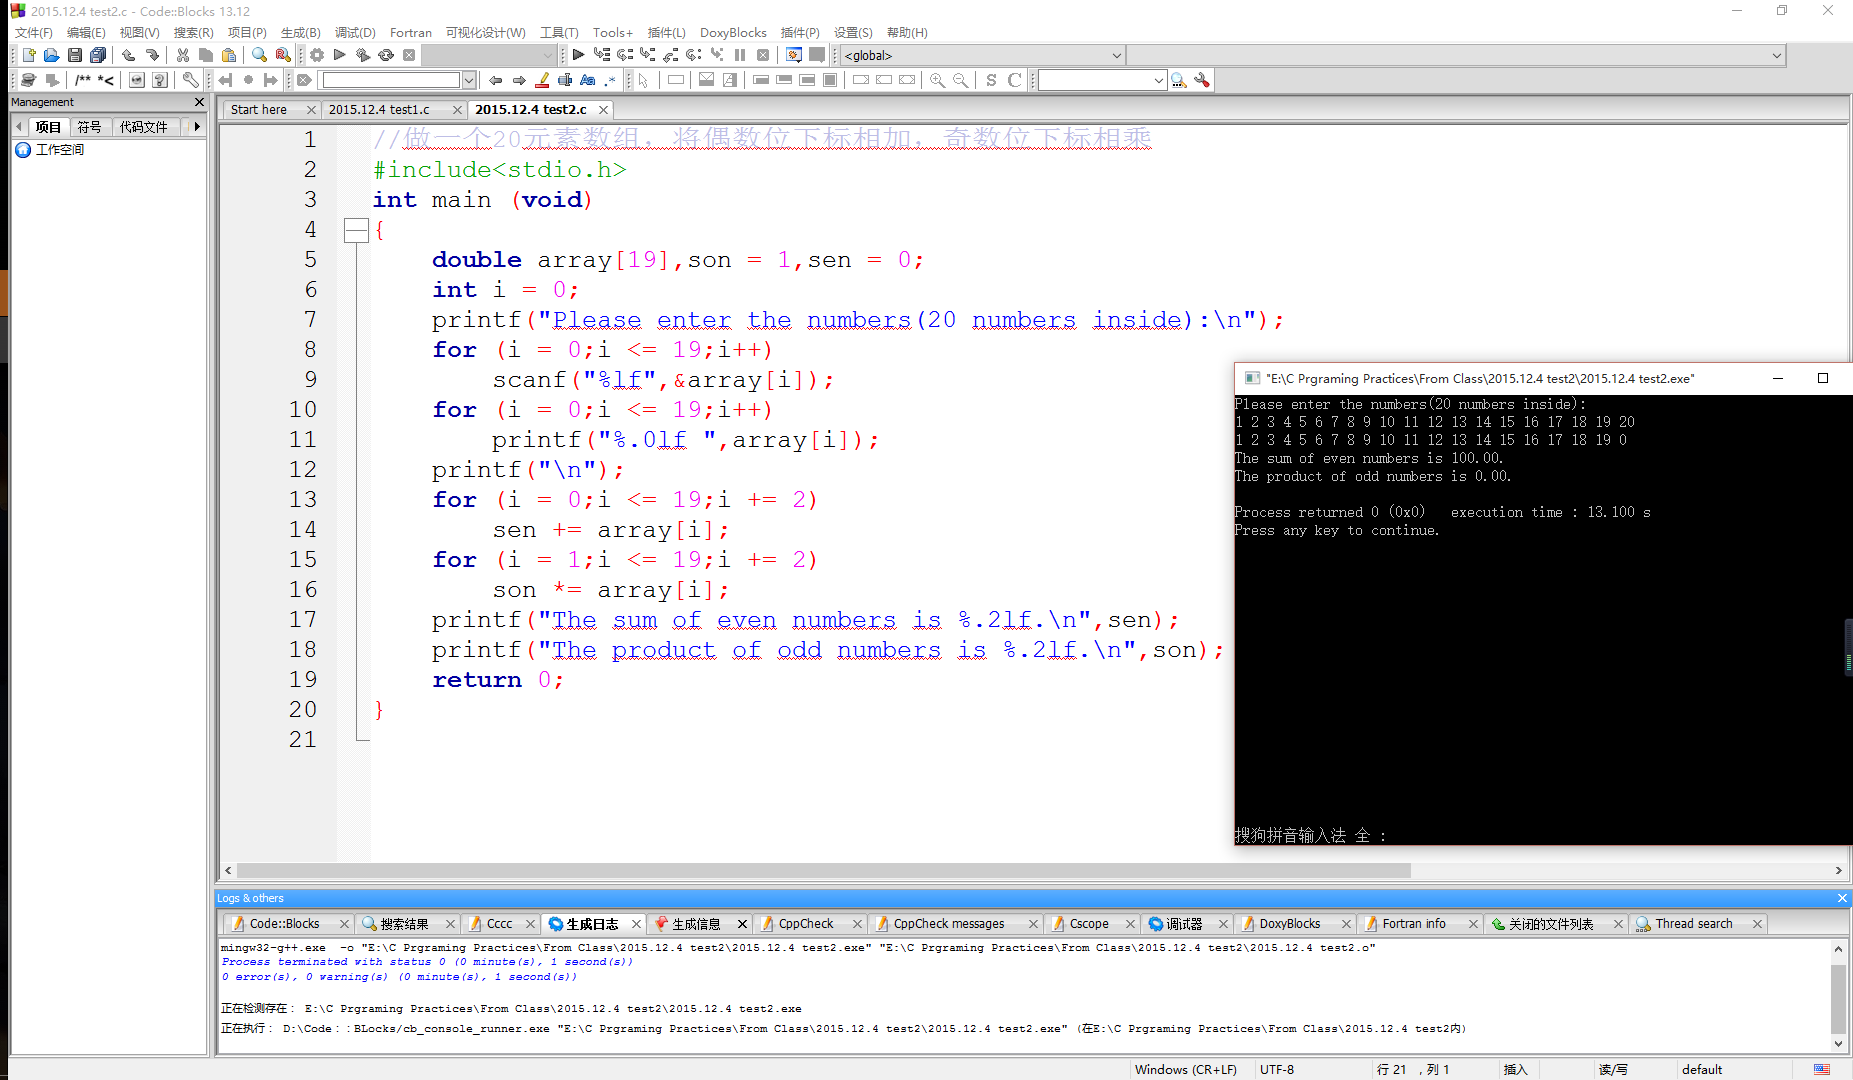This screenshot has width=1853, height=1080.
Task: Toggle regular expression option in incremental search
Action: point(611,80)
